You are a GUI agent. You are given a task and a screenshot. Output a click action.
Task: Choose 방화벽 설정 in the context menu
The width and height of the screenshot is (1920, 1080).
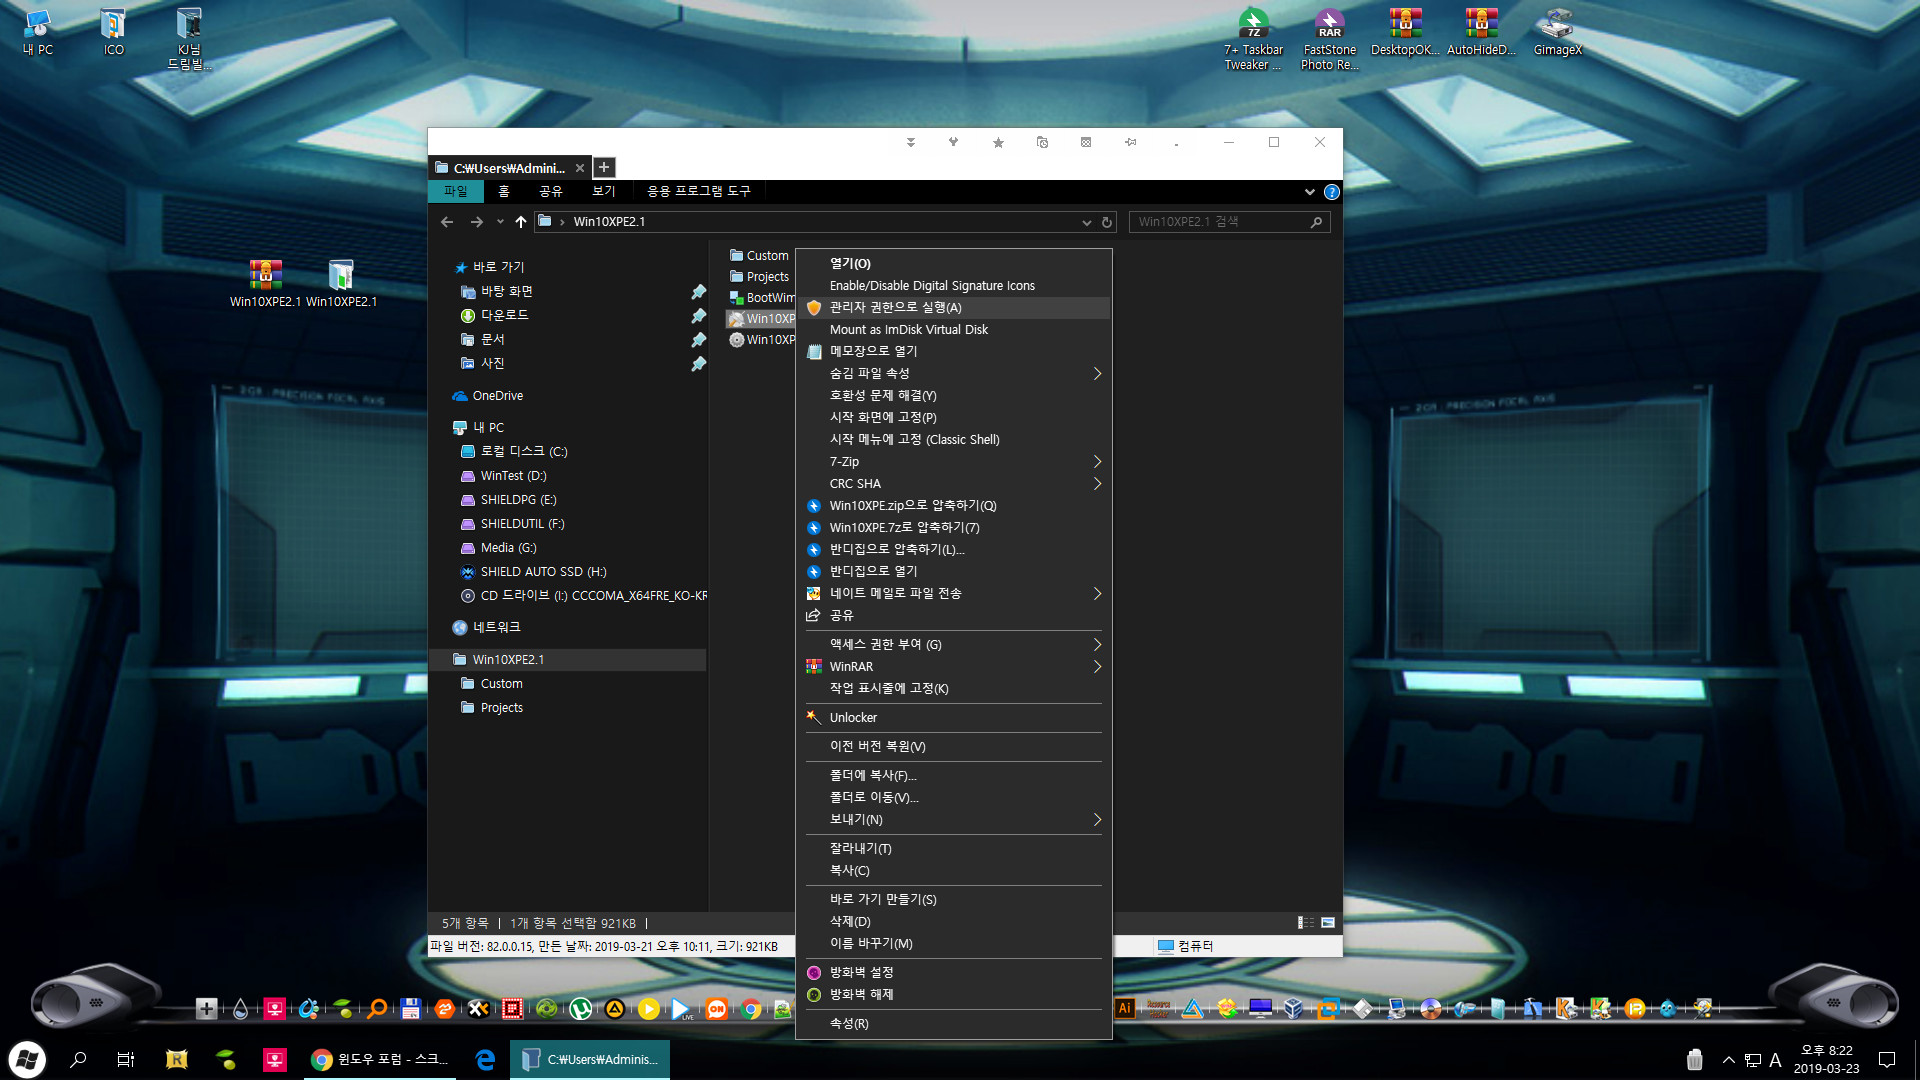coord(953,973)
